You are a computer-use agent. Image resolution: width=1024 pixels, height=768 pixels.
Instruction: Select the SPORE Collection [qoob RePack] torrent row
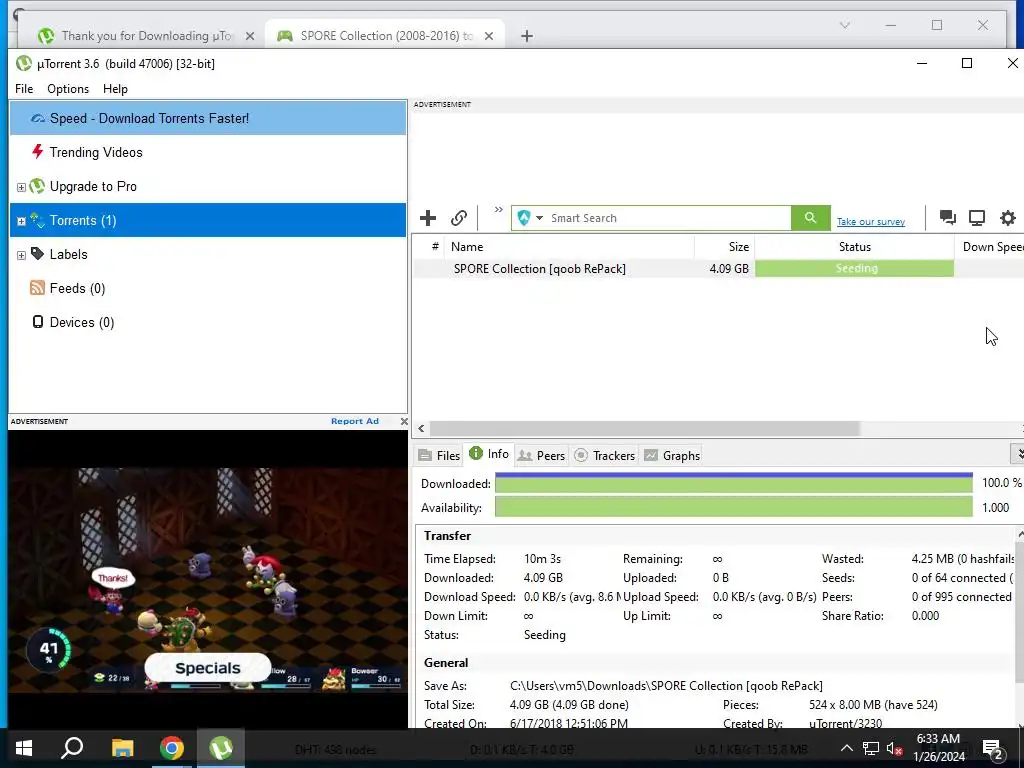tap(718, 268)
